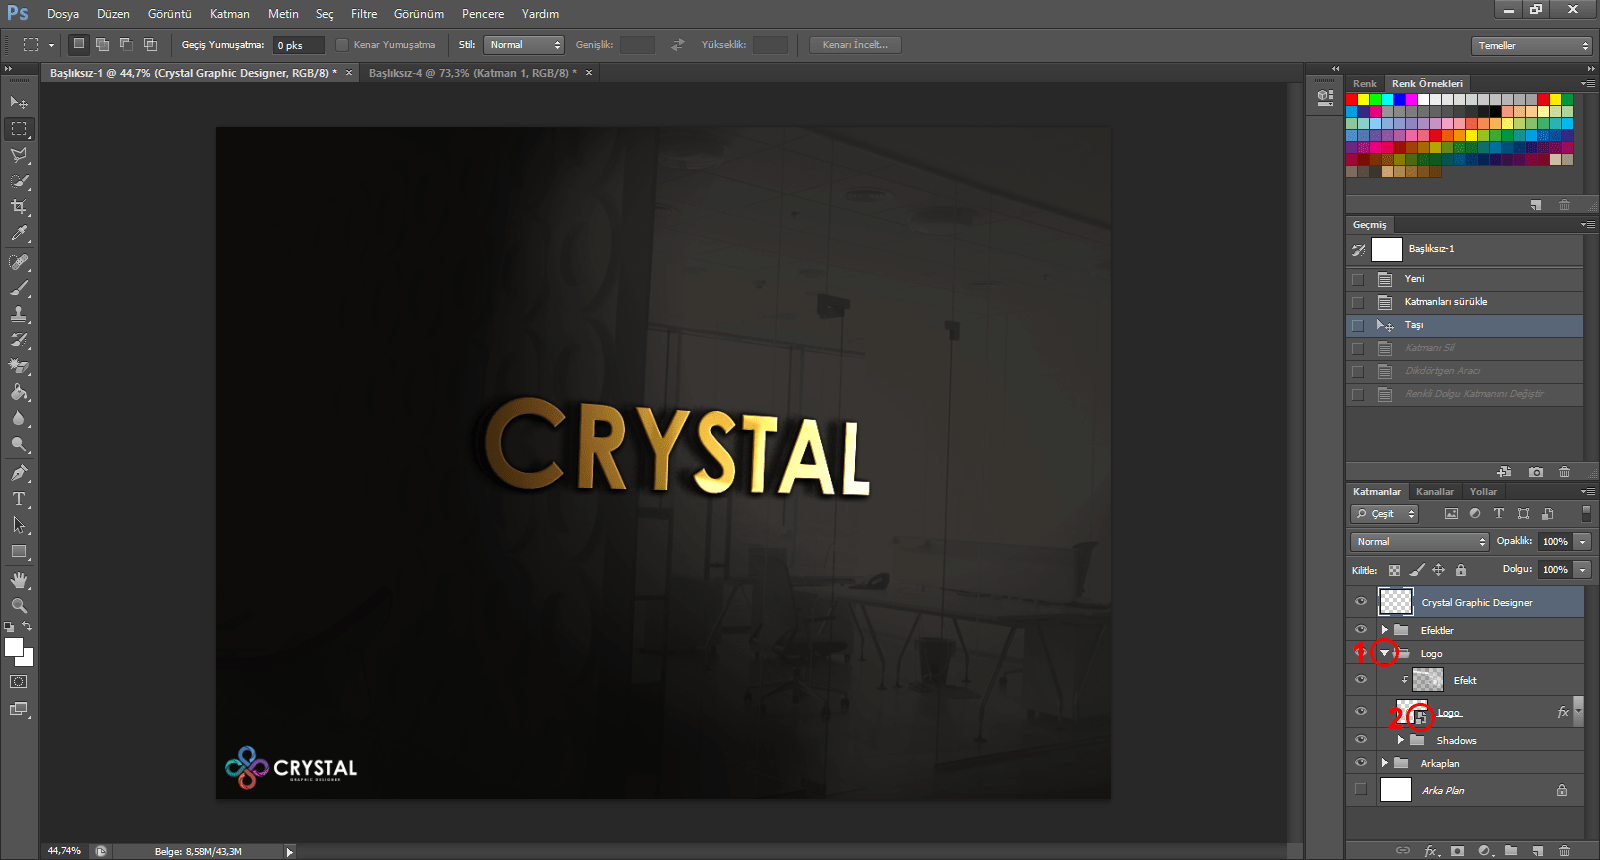
Task: Change screen mode from toolbar
Action: (19, 709)
